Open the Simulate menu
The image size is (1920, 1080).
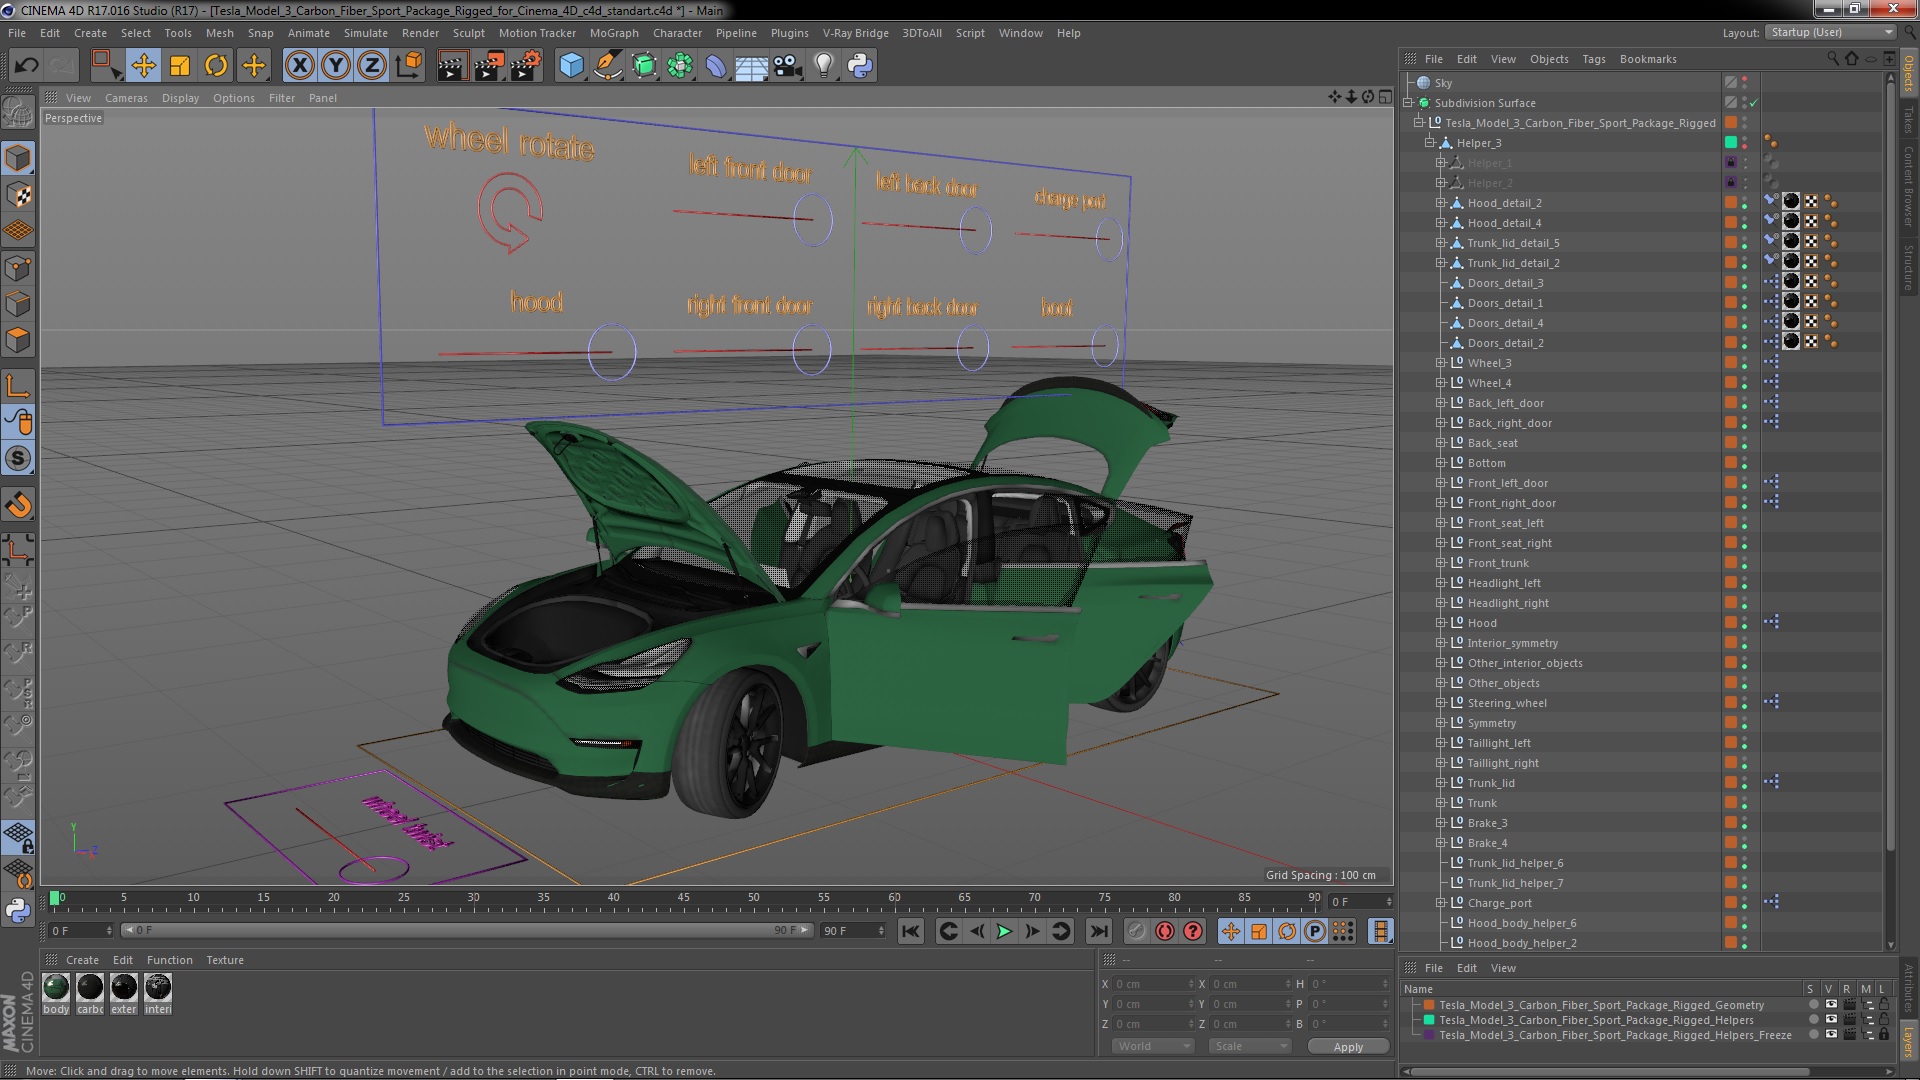click(x=365, y=33)
